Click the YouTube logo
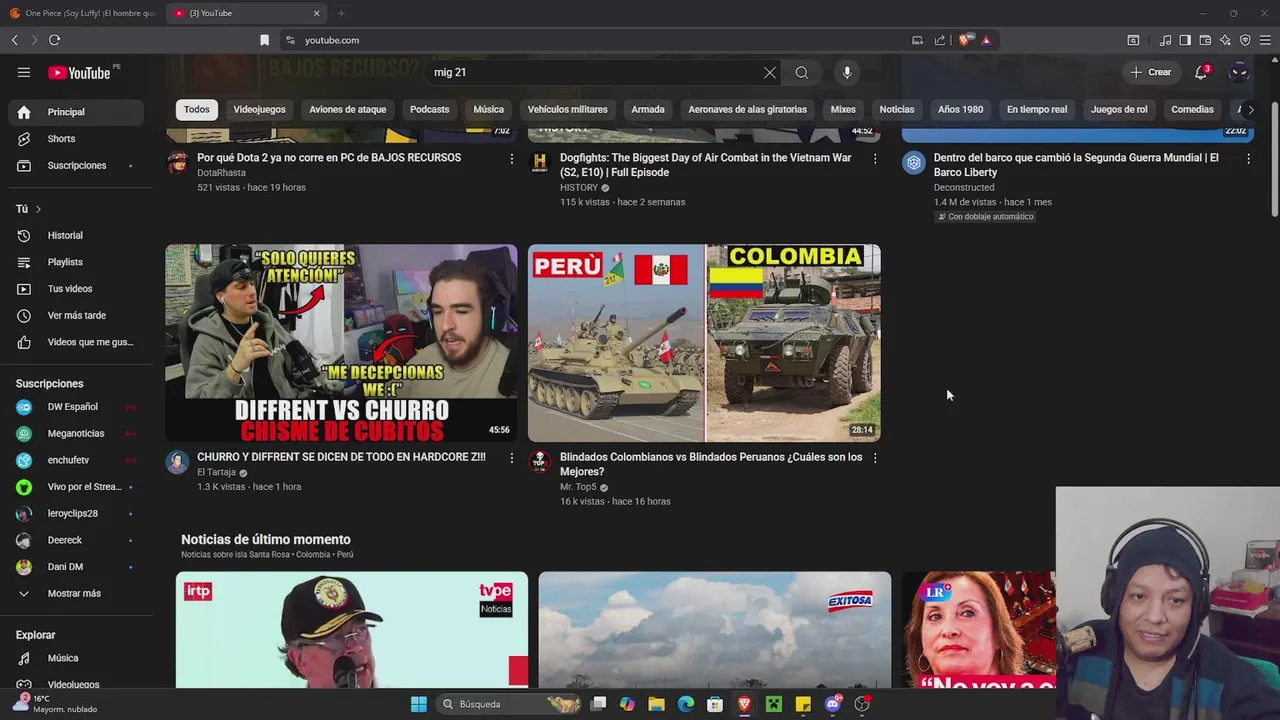 (80, 73)
